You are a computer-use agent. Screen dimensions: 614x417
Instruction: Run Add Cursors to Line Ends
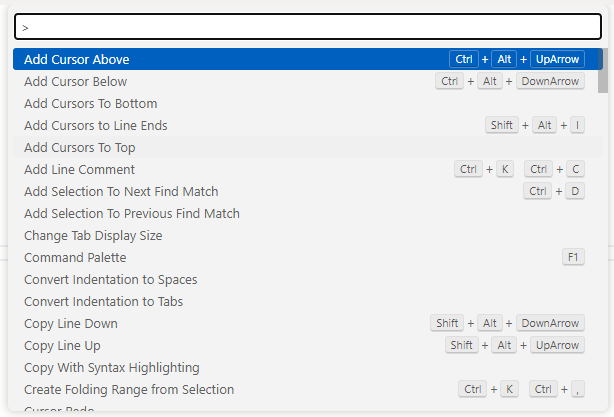pyautogui.click(x=96, y=126)
